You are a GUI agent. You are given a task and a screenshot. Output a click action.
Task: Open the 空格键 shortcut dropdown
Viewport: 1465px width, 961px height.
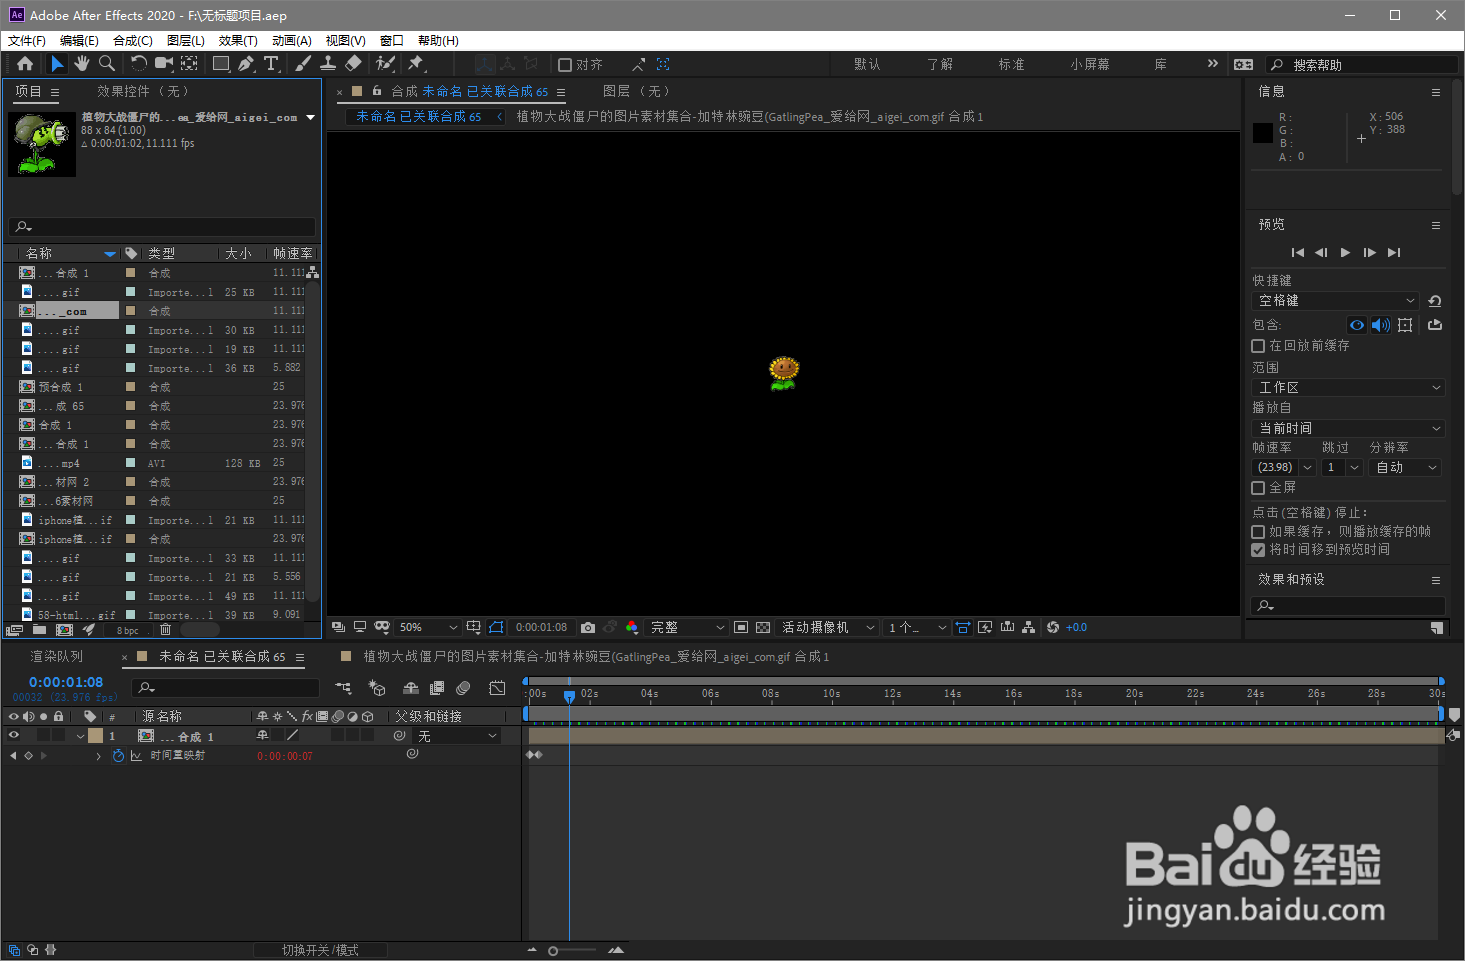point(1335,301)
